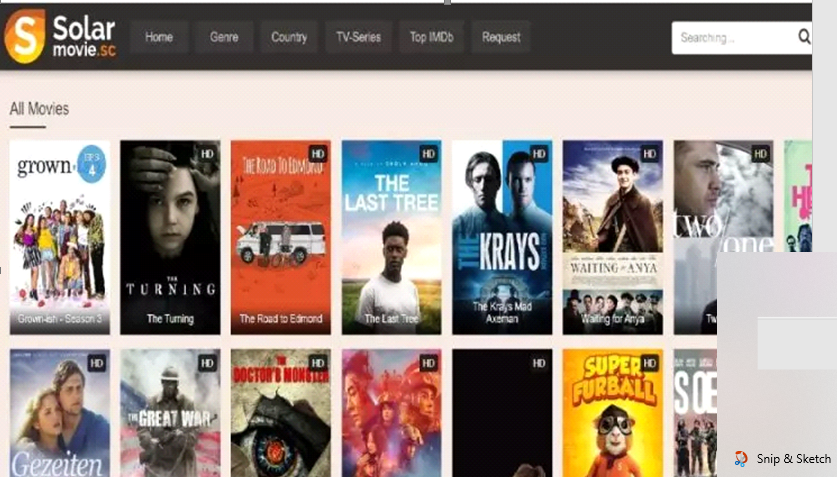
Task: Click the search magnifier icon
Action: [x=803, y=36]
